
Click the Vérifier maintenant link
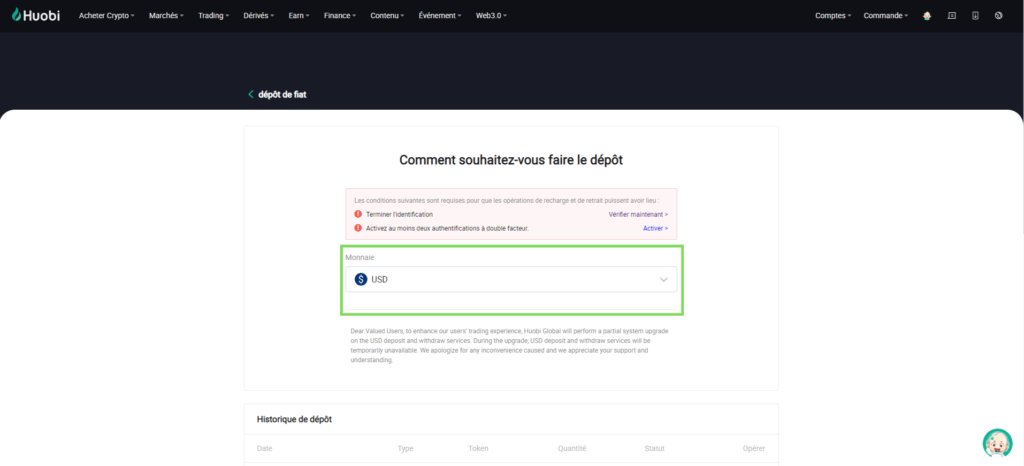[x=638, y=214]
